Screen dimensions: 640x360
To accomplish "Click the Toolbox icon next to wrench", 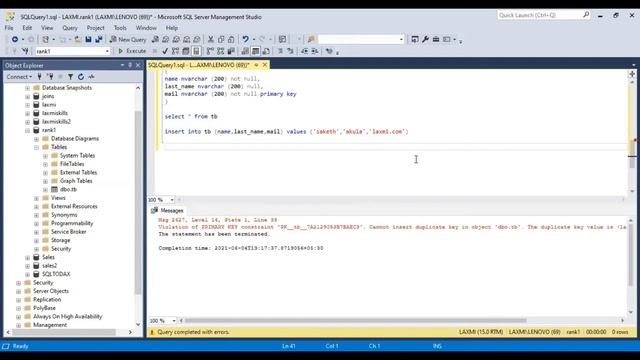I will click(x=436, y=39).
